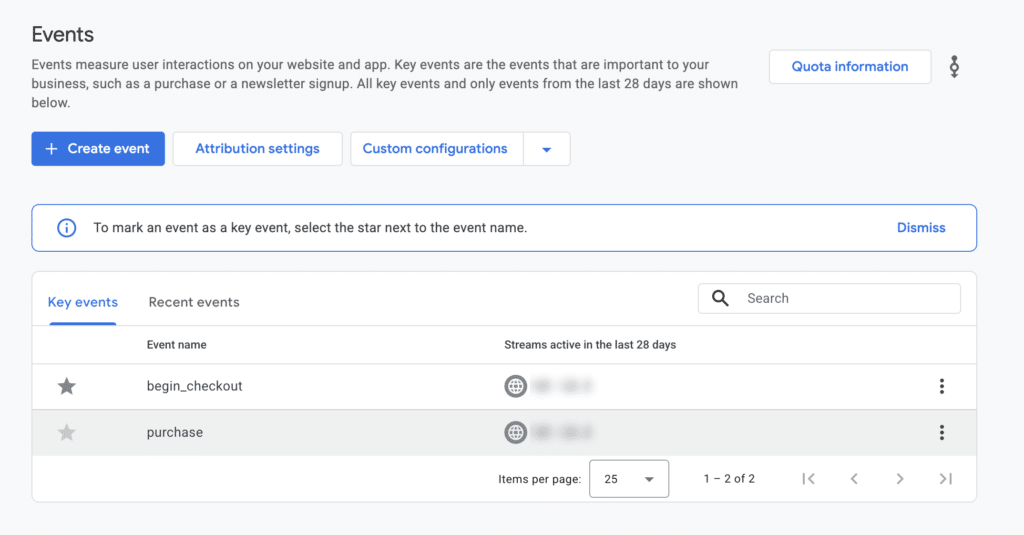Open the purchase row more-options menu
This screenshot has height=535, width=1024.
[942, 432]
